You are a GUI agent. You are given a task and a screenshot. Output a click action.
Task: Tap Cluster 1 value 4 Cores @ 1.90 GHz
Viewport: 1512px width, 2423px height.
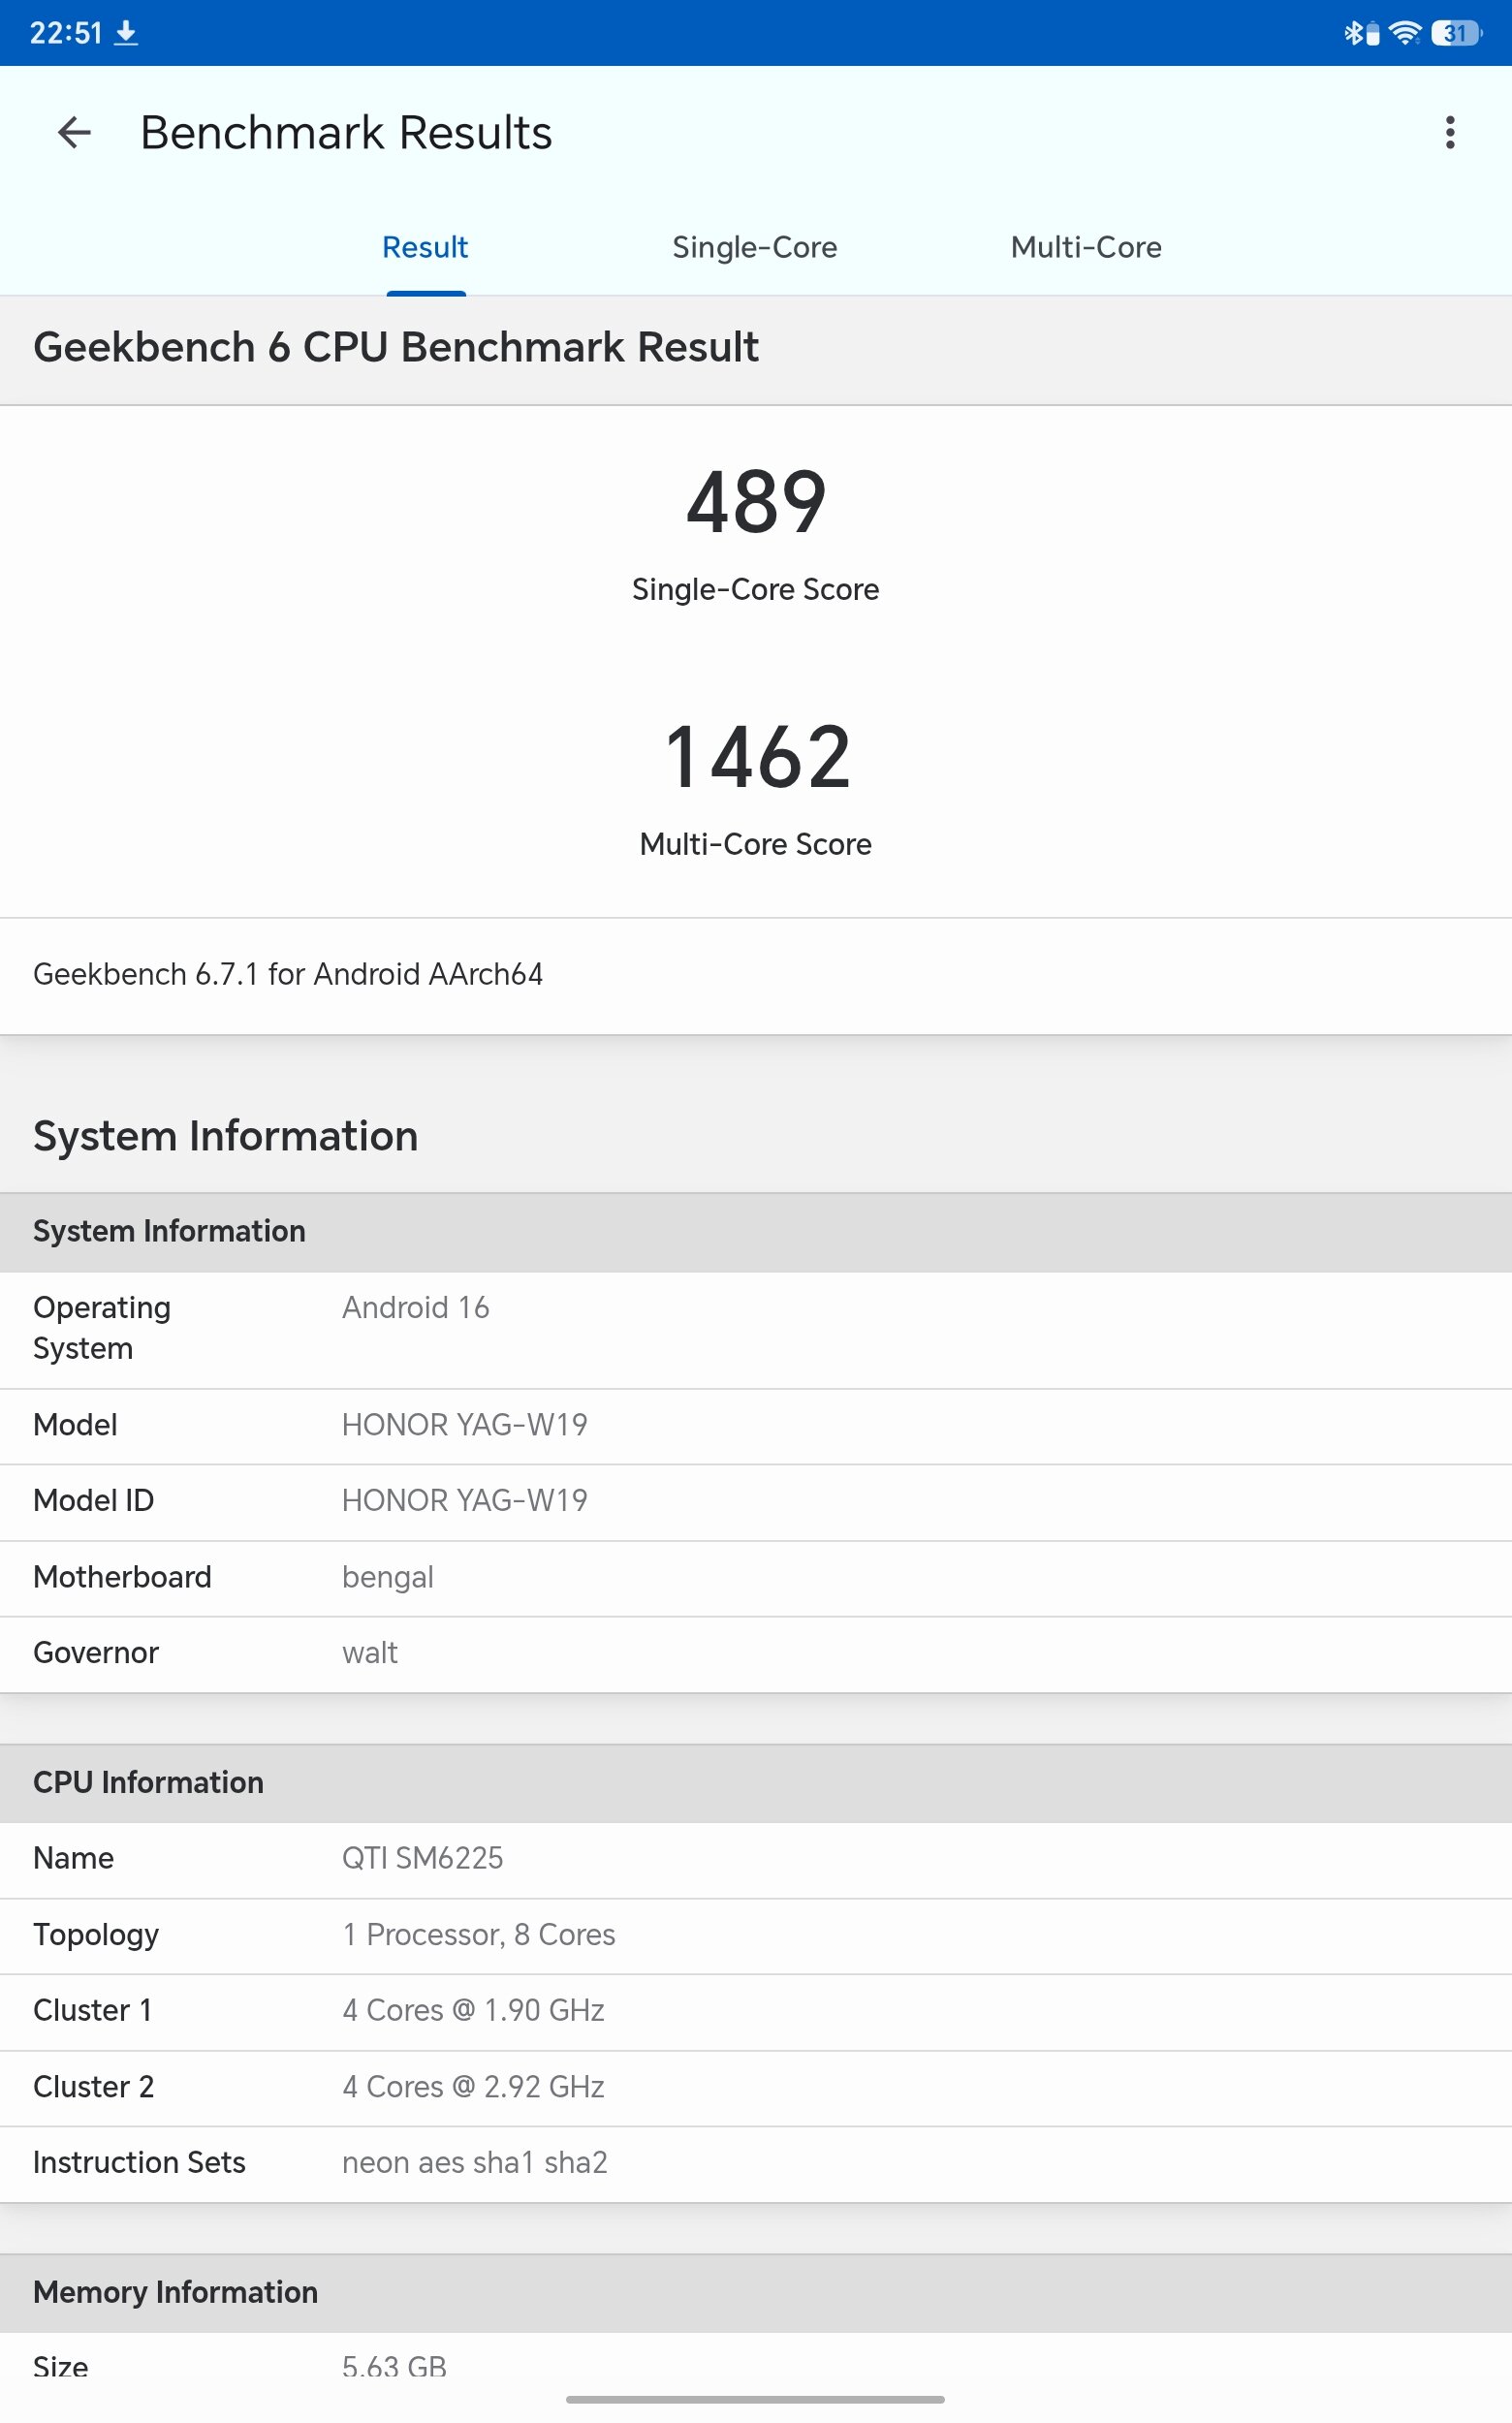(x=473, y=2010)
